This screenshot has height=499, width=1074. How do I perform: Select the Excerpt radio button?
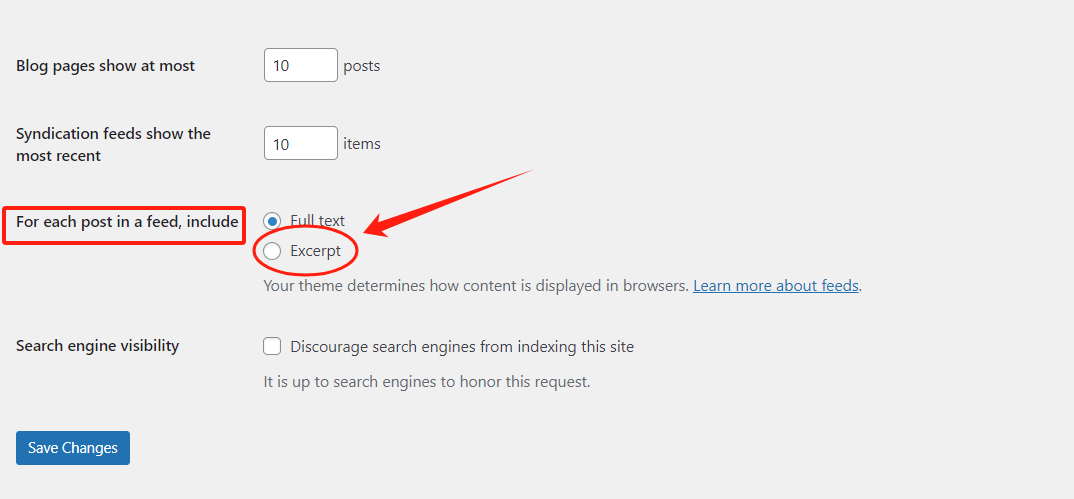click(272, 251)
